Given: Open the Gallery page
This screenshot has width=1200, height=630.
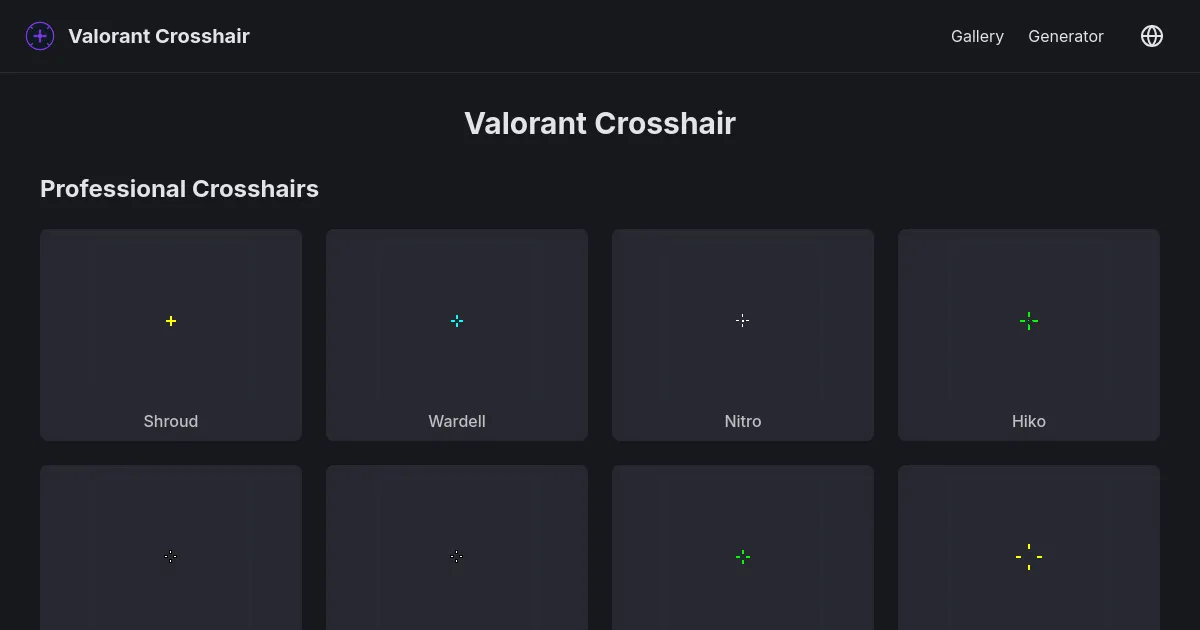Looking at the screenshot, I should click(x=977, y=36).
